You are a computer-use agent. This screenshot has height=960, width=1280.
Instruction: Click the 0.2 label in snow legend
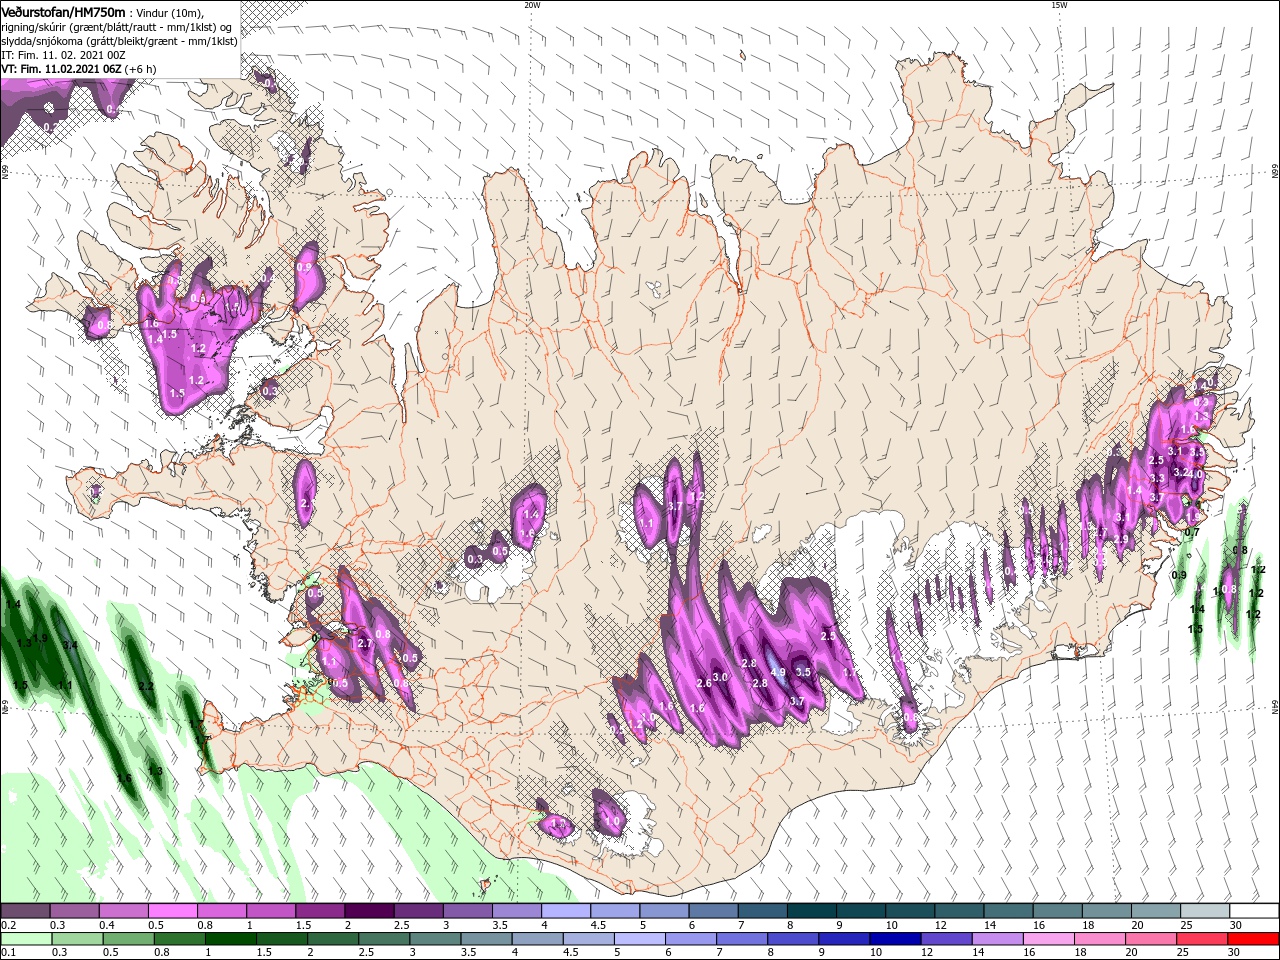[x=9, y=925]
